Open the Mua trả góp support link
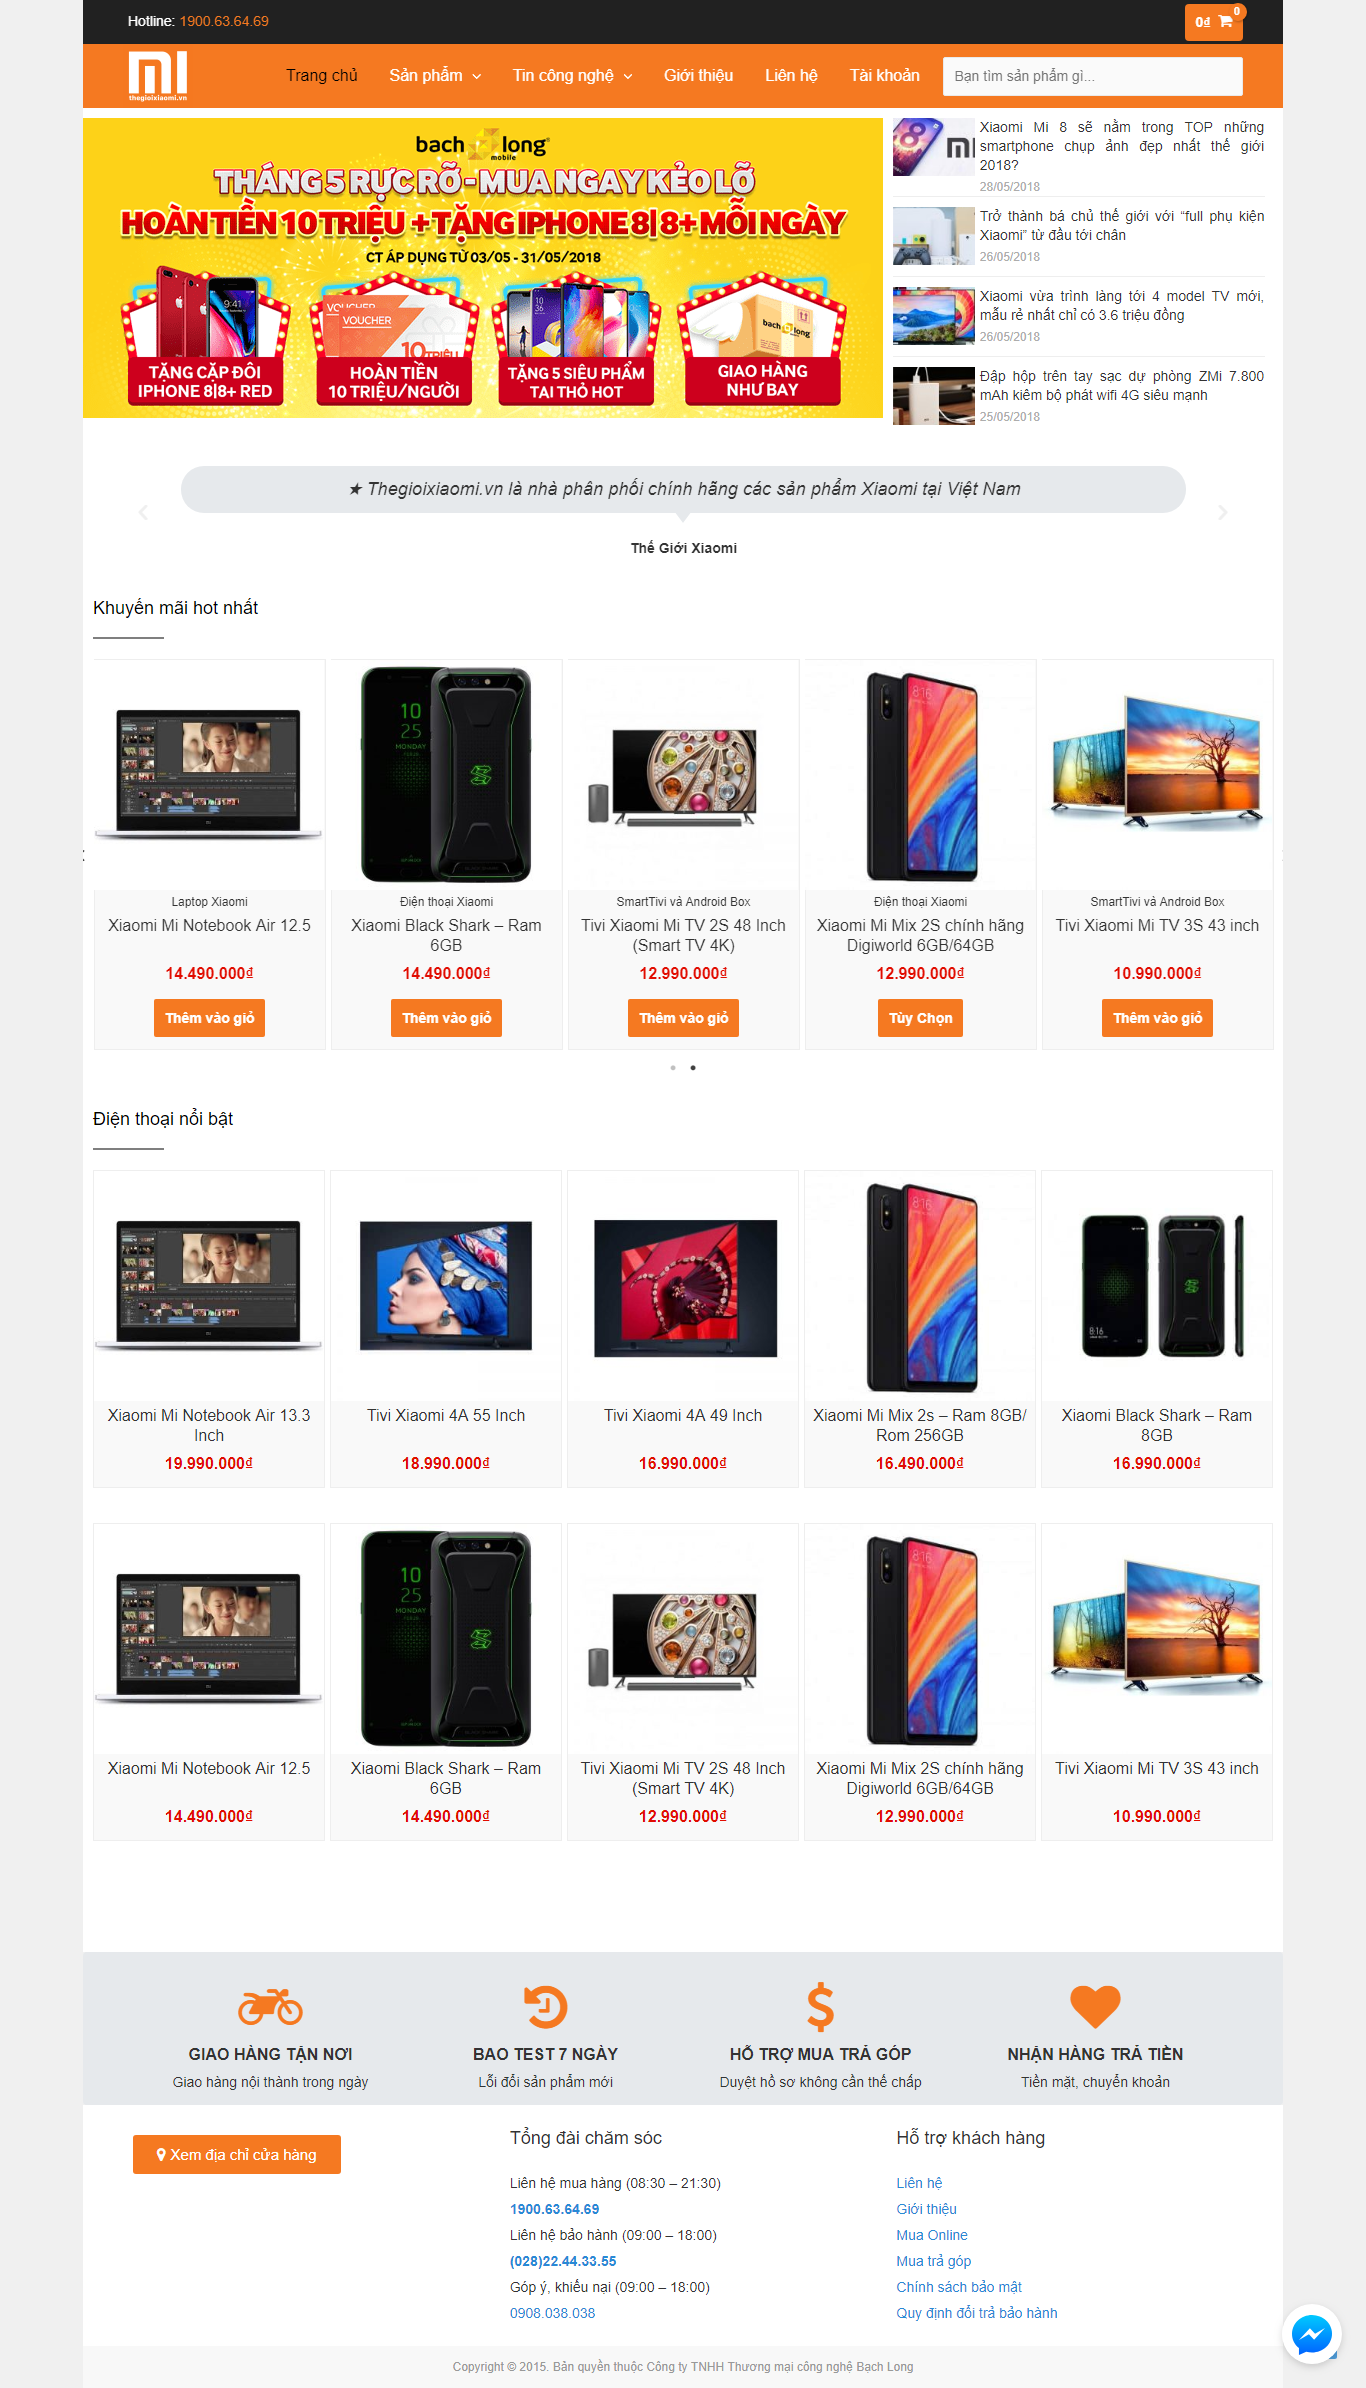1366x2388 pixels. pyautogui.click(x=933, y=2261)
